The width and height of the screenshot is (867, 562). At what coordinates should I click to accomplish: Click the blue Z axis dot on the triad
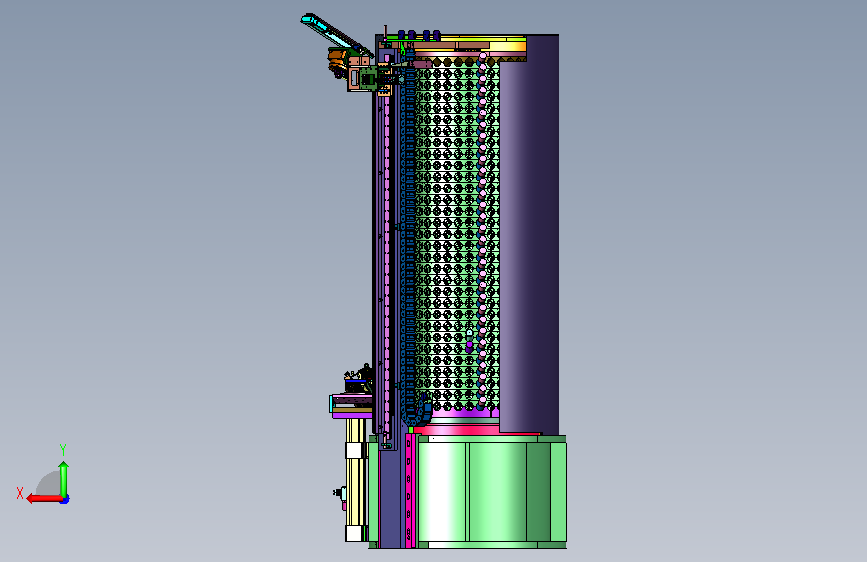pos(65,500)
